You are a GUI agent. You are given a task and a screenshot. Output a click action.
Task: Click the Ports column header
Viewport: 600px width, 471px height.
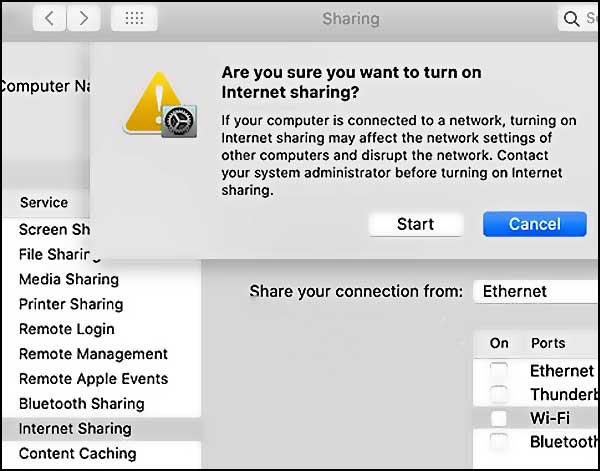coord(548,343)
